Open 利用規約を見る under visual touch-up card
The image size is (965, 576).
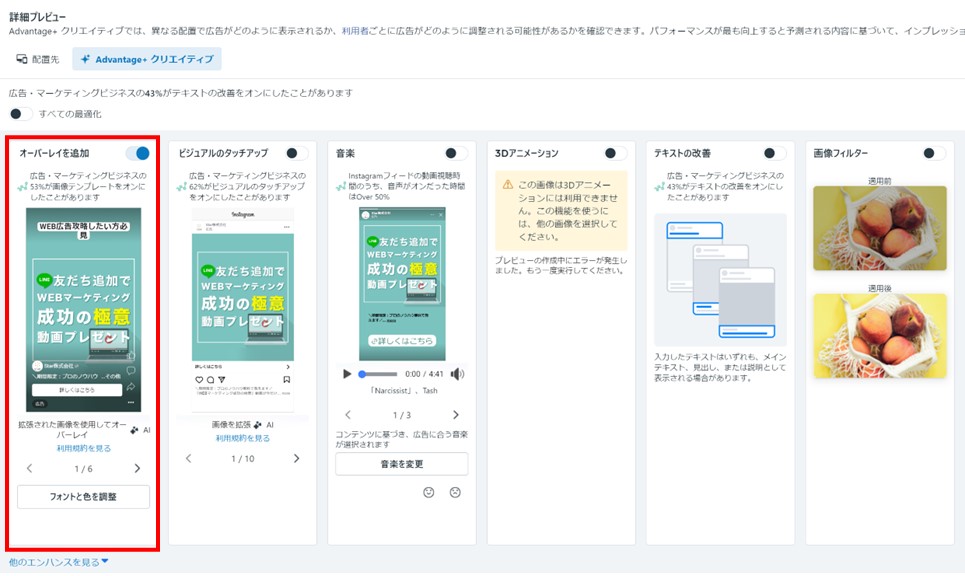(x=242, y=438)
